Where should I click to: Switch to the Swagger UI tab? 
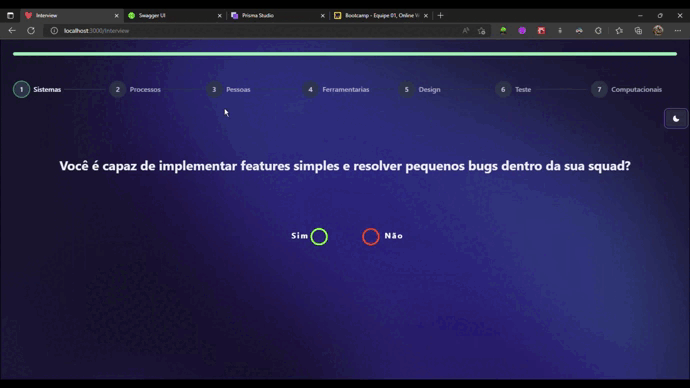[x=174, y=15]
